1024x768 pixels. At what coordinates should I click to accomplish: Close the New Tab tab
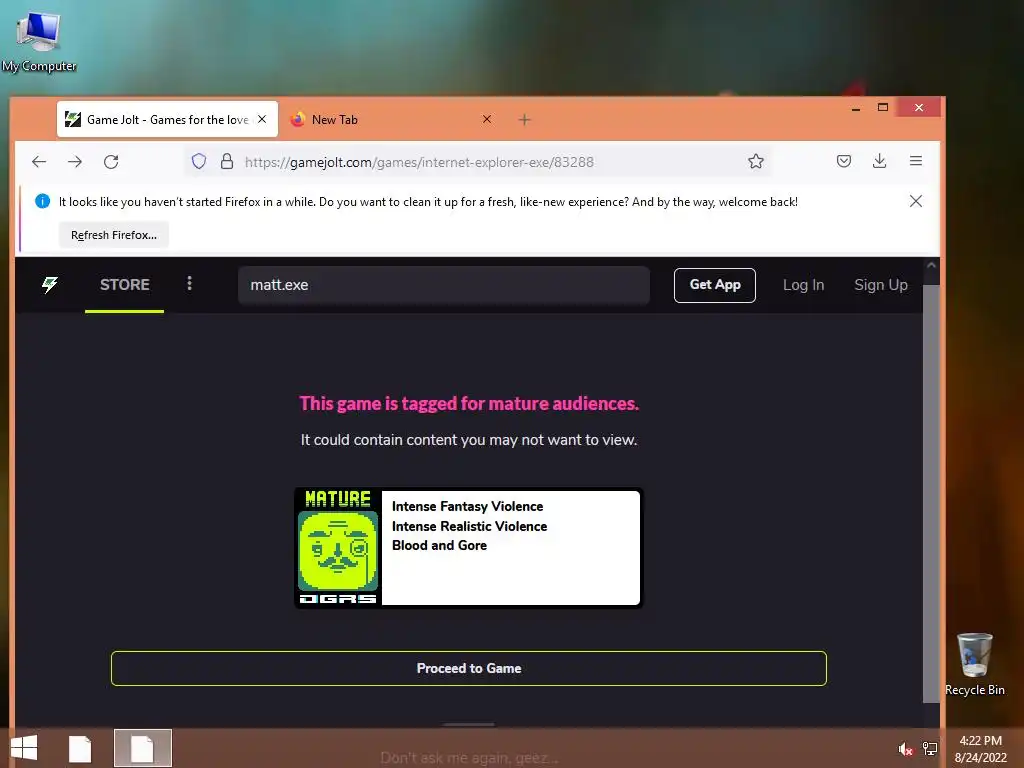pos(487,119)
